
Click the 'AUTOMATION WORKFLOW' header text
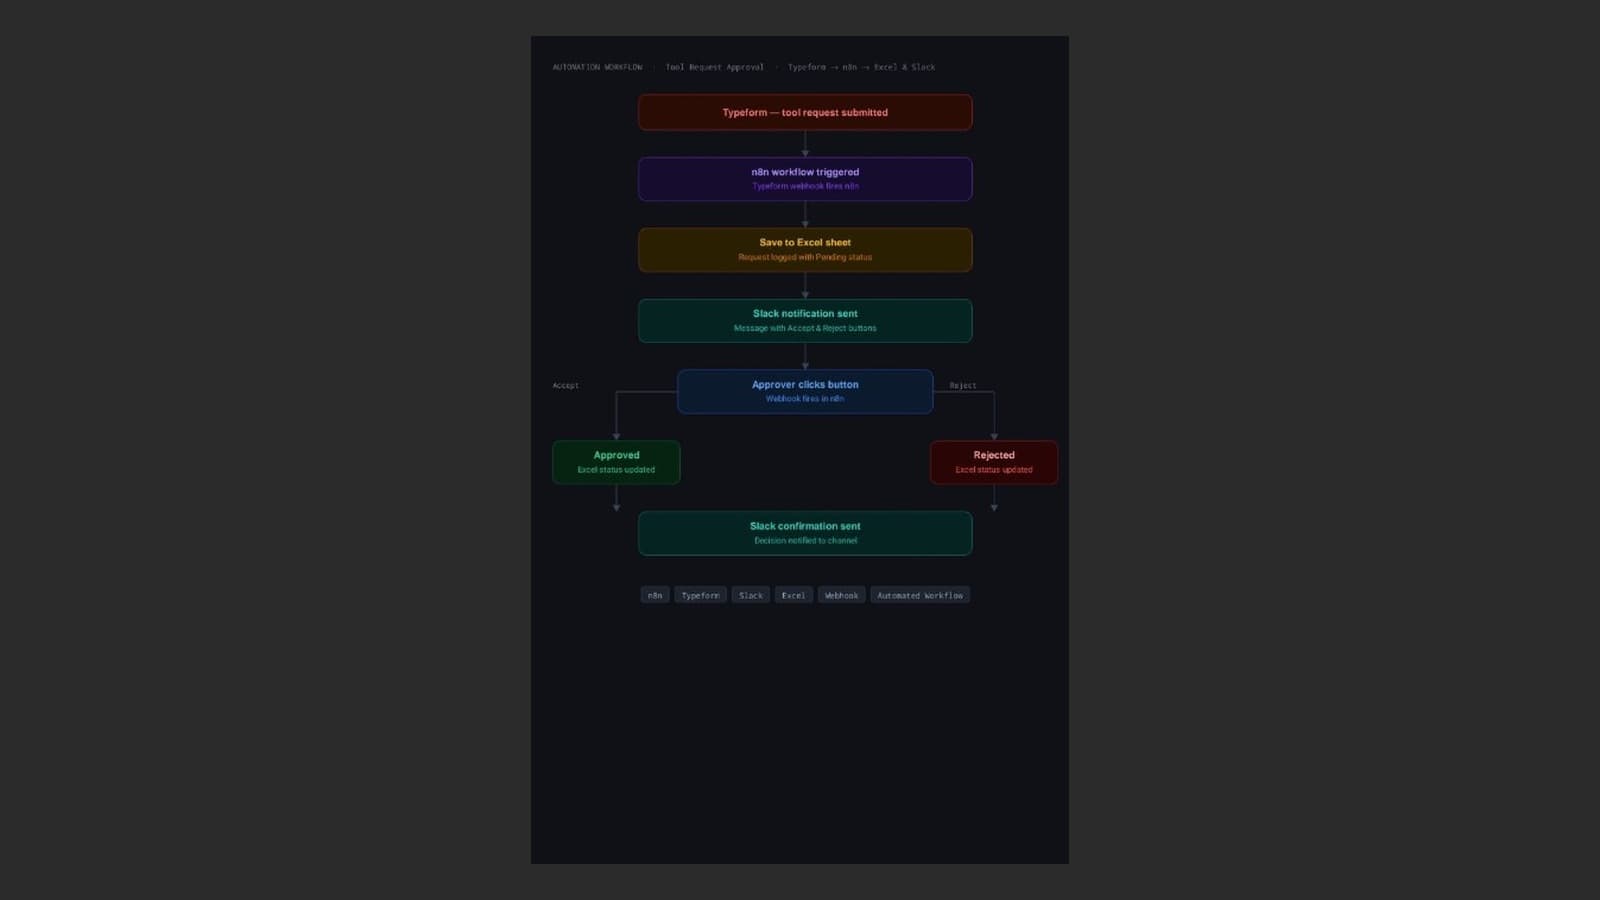click(598, 67)
